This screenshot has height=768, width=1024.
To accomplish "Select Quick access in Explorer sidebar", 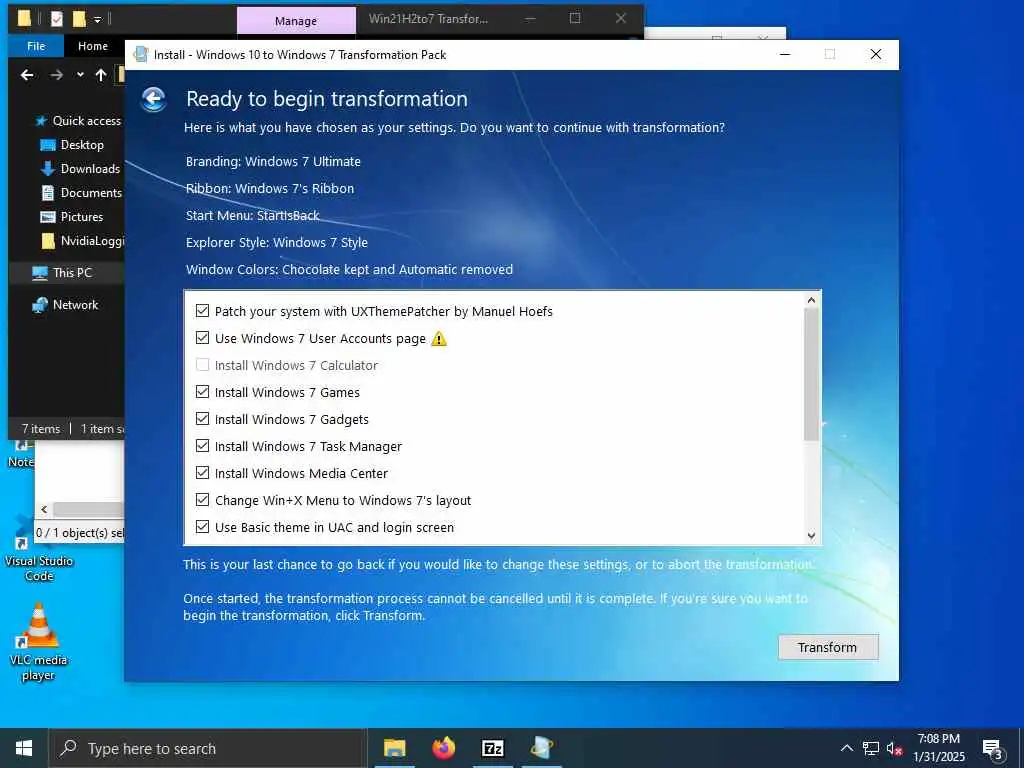I will 79,121.
